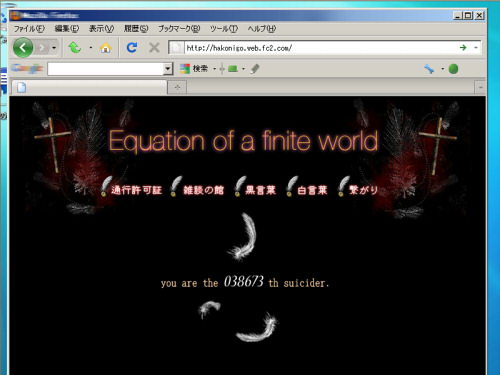Click the 038673 visitor counter
Image resolution: width=500 pixels, height=375 pixels.
click(243, 282)
